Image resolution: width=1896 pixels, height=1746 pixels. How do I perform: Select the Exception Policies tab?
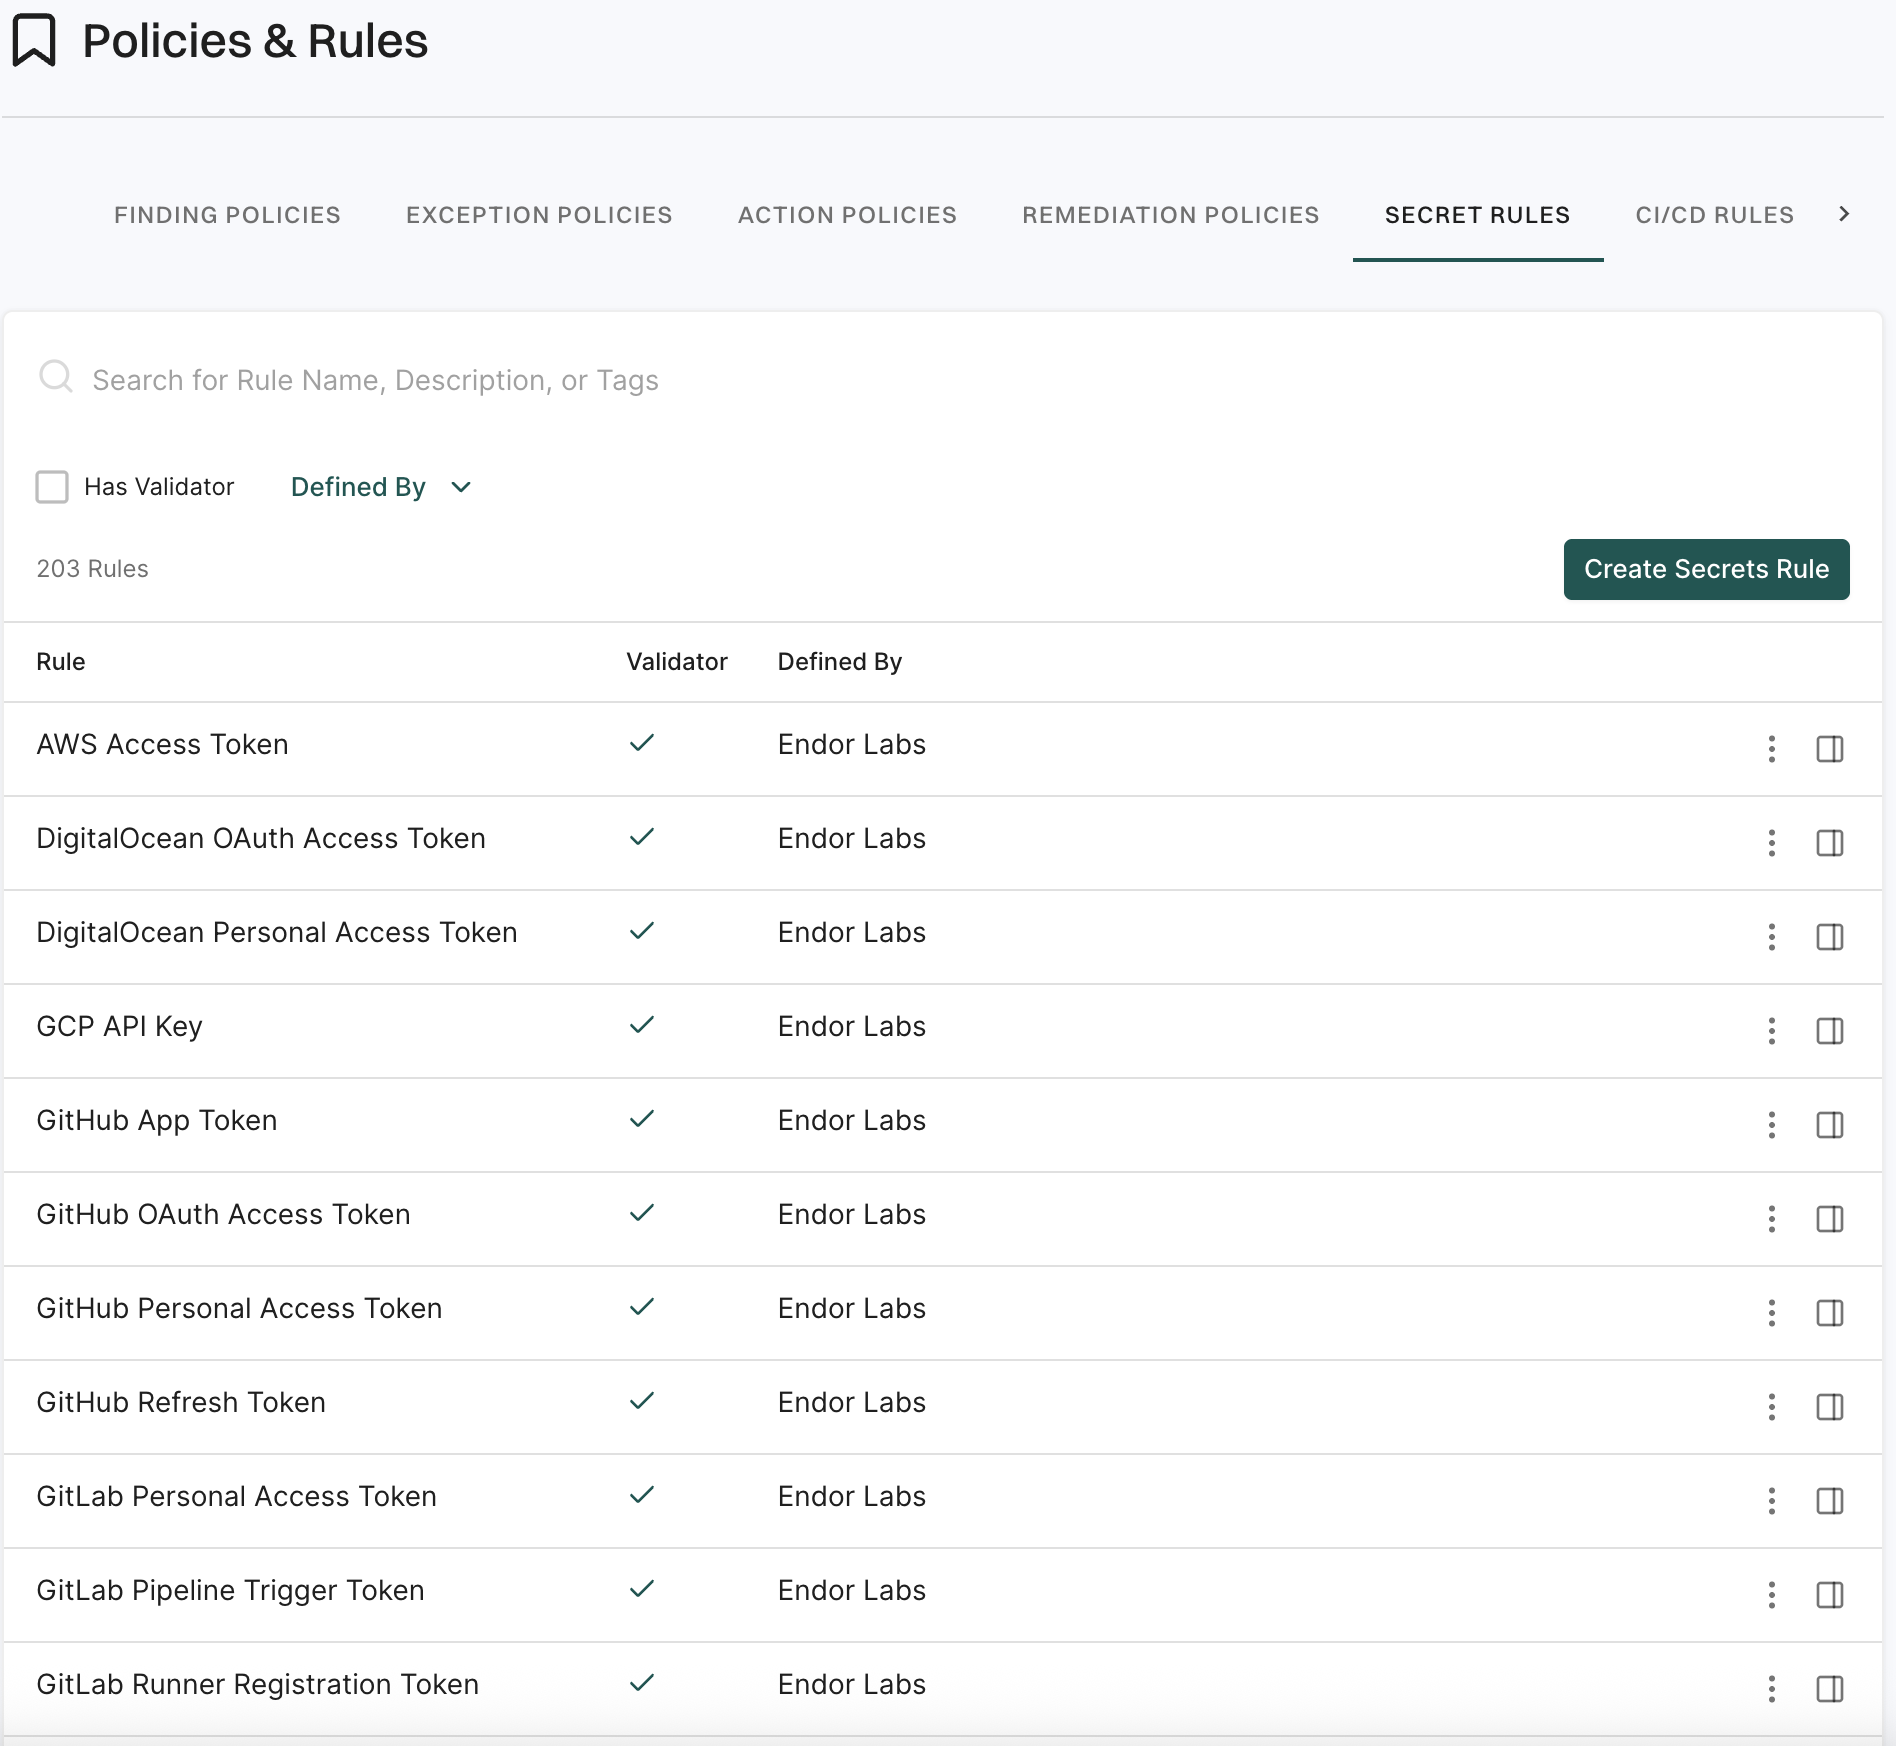pyautogui.click(x=538, y=215)
